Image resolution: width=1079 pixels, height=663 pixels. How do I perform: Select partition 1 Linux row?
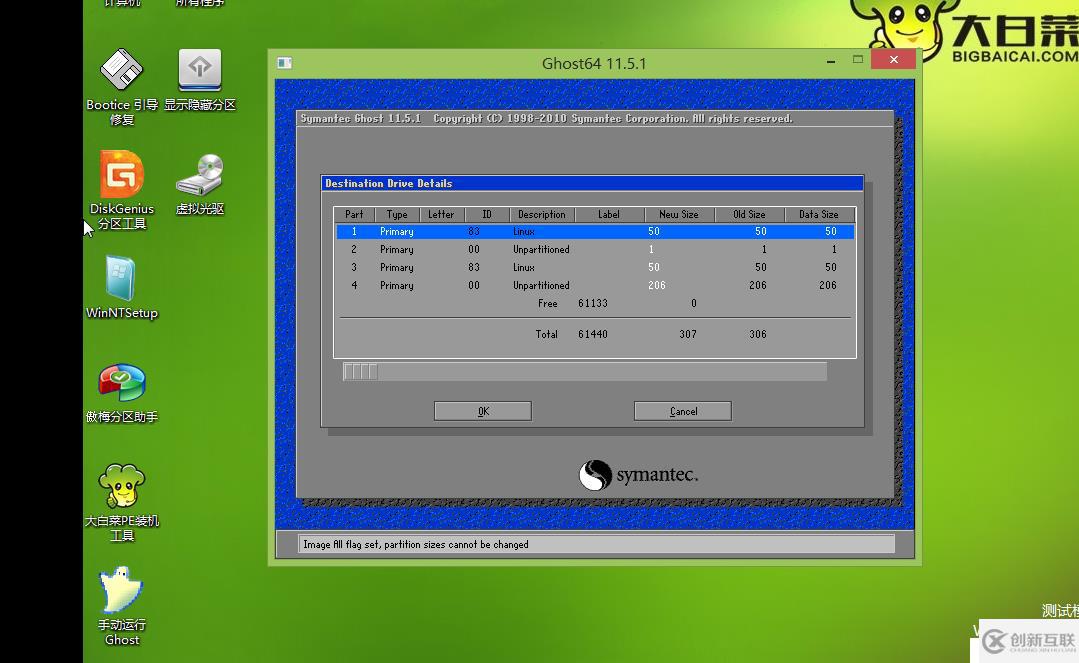coord(594,232)
